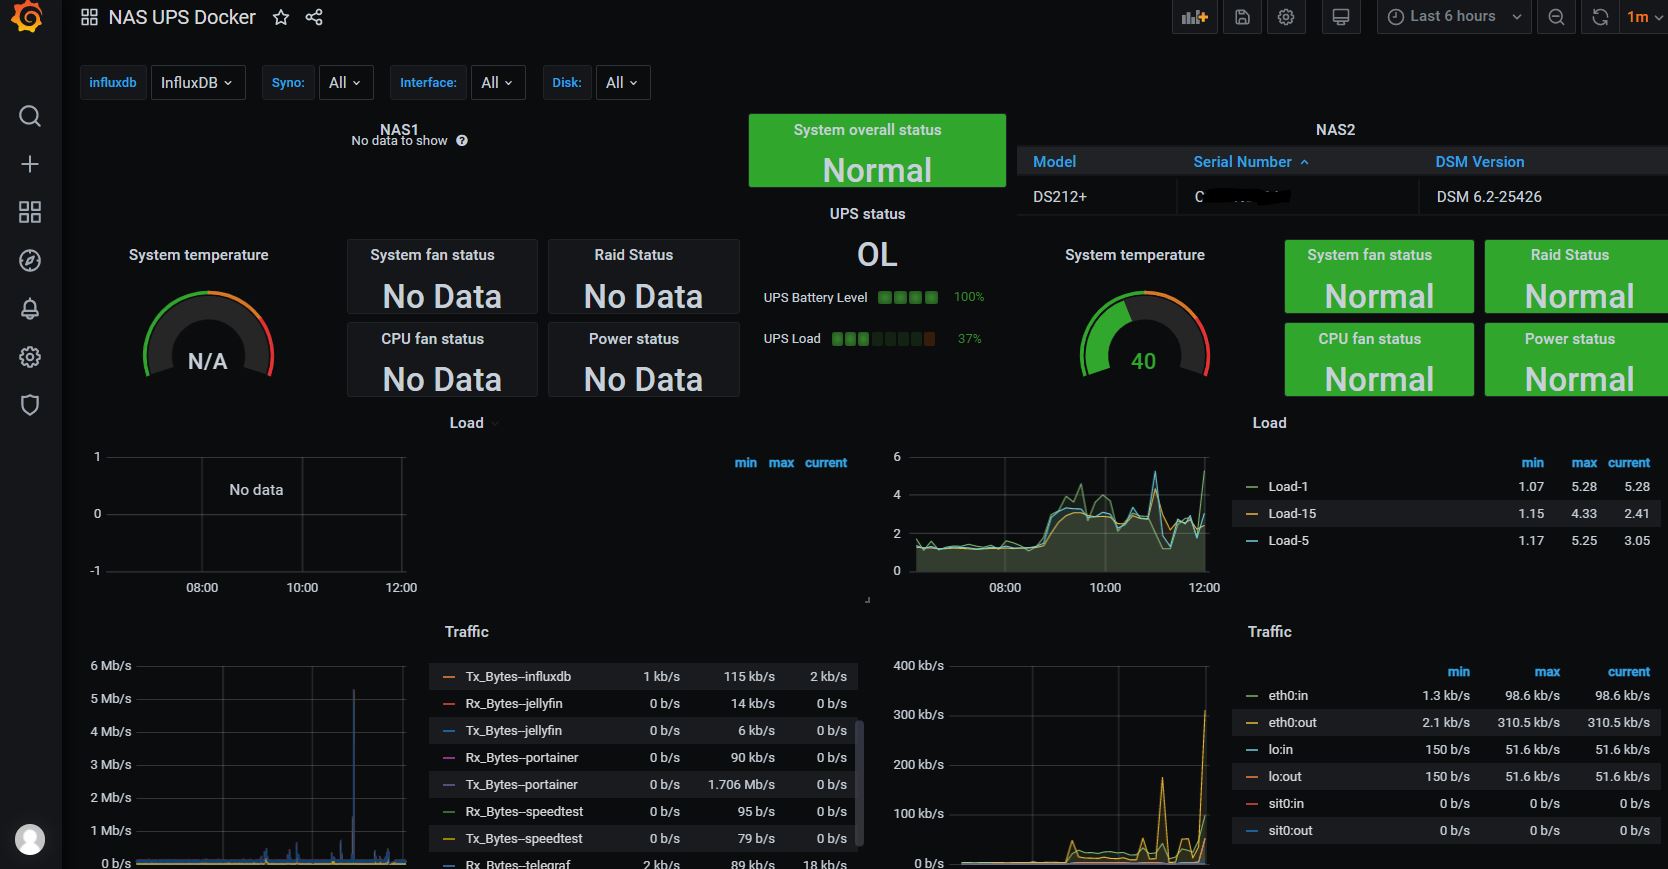The image size is (1668, 869).
Task: Refresh the dashboard now
Action: [x=1600, y=17]
